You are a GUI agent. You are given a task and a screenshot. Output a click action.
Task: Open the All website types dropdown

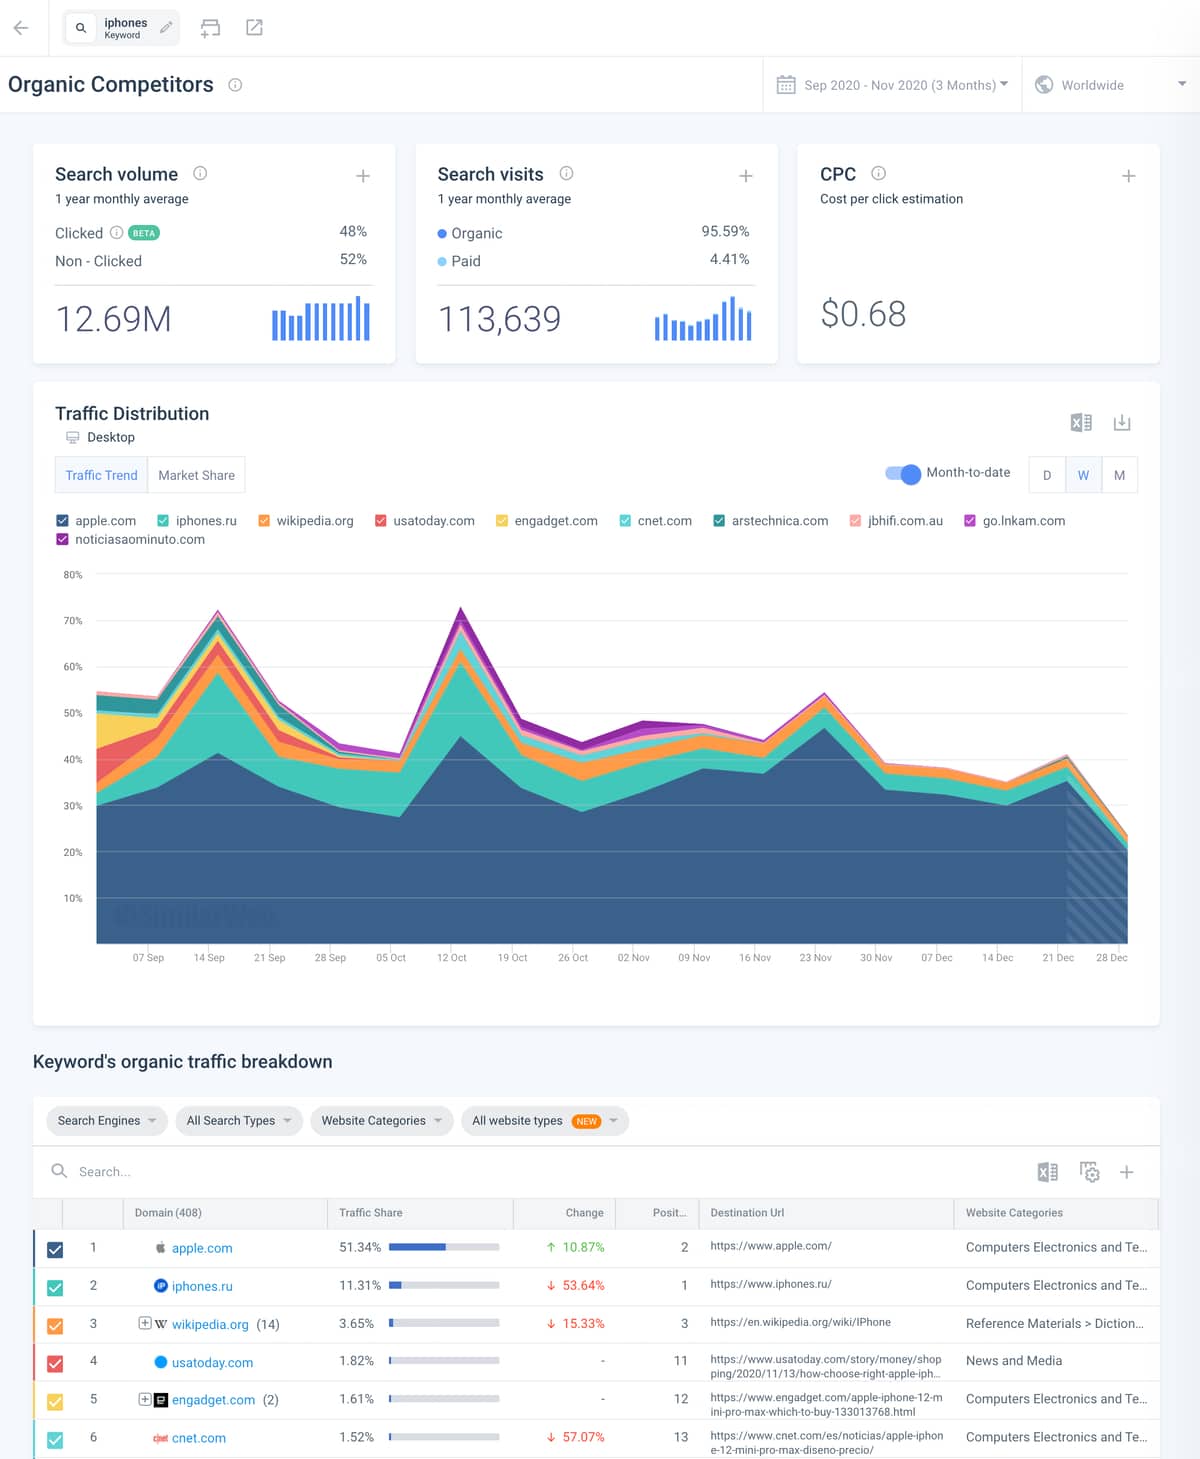(545, 1121)
